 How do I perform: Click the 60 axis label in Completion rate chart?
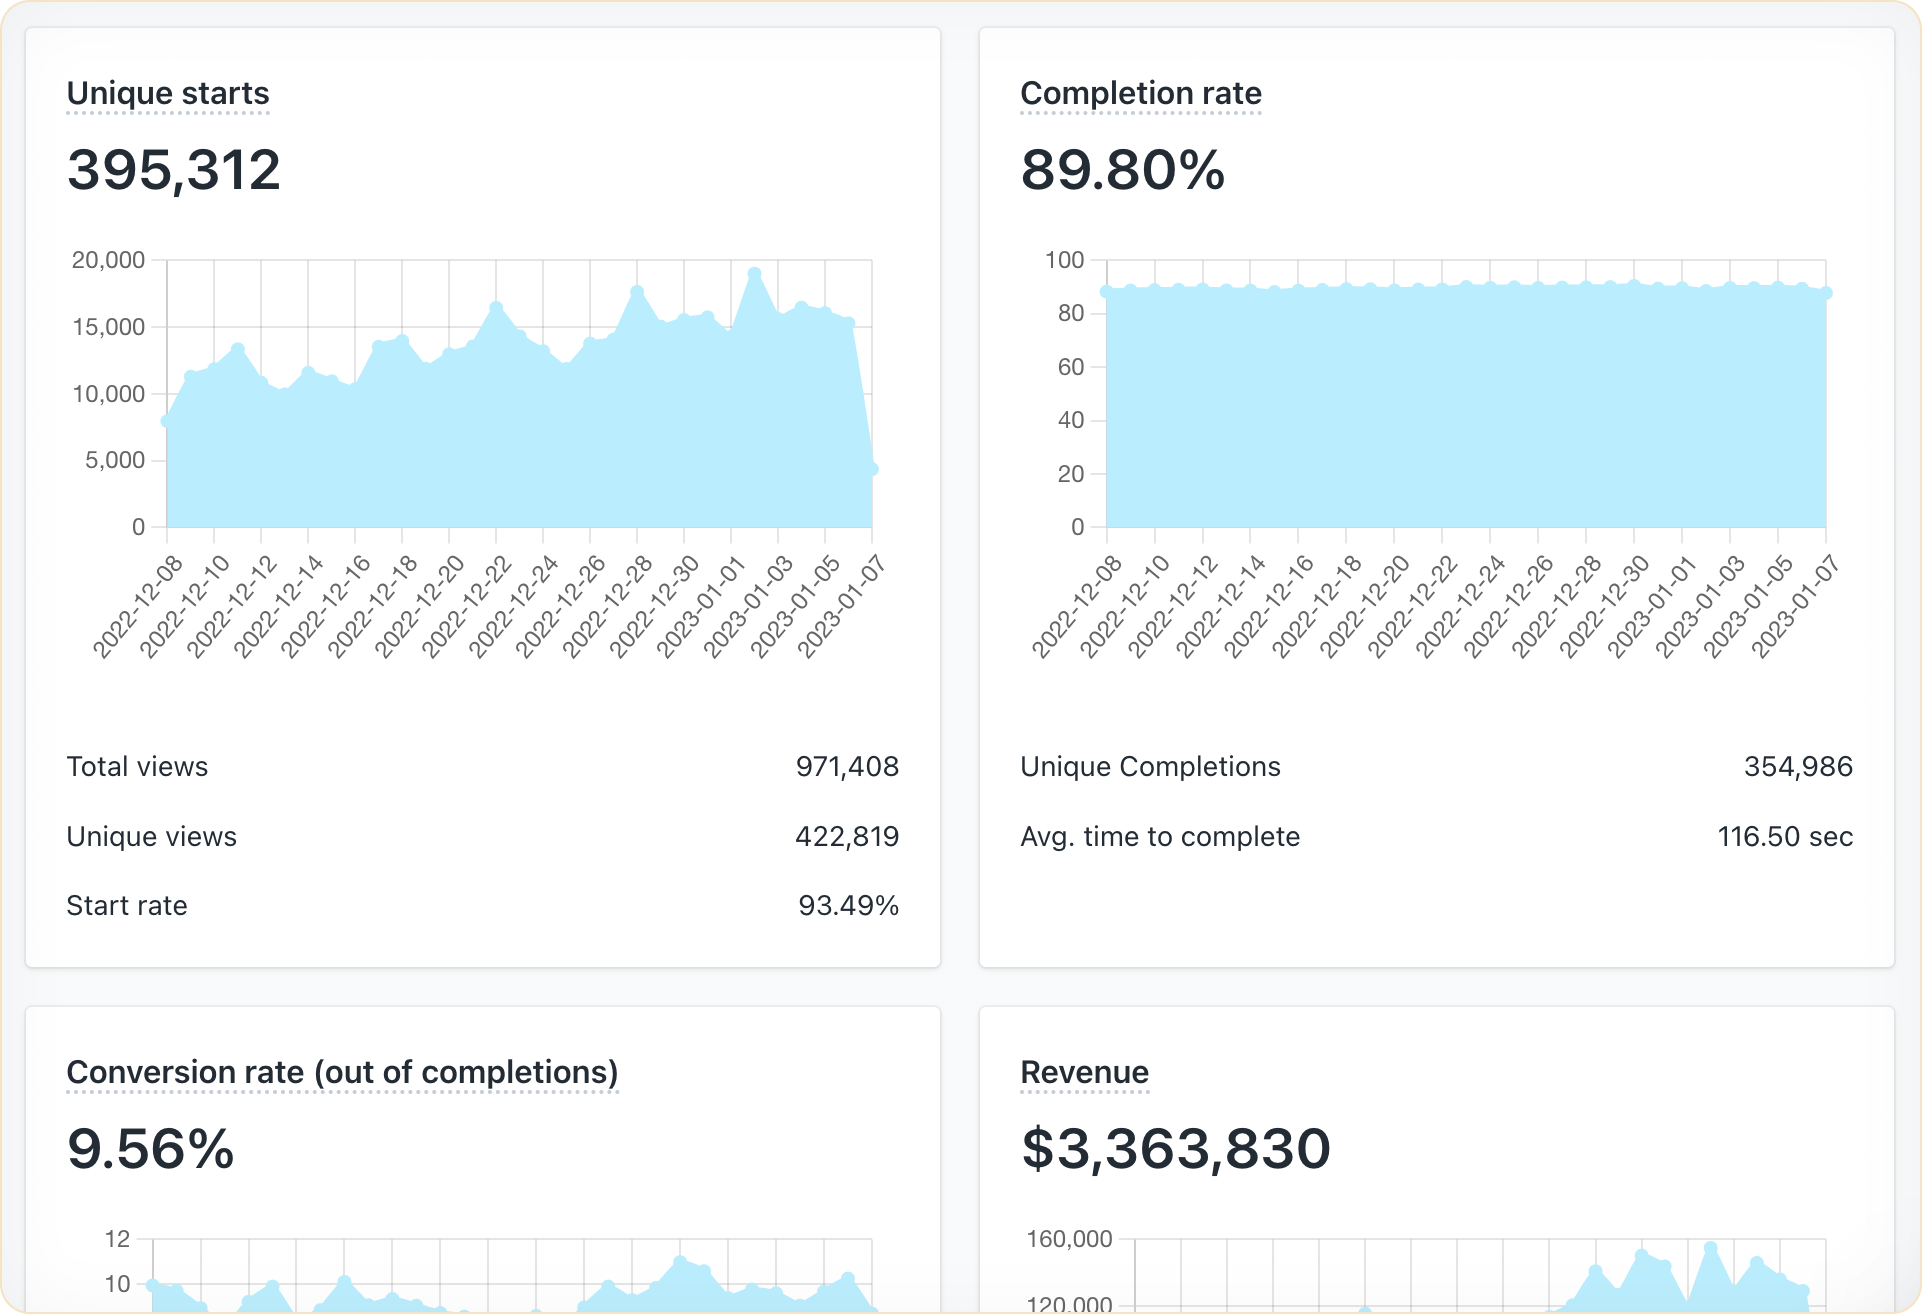click(1071, 367)
